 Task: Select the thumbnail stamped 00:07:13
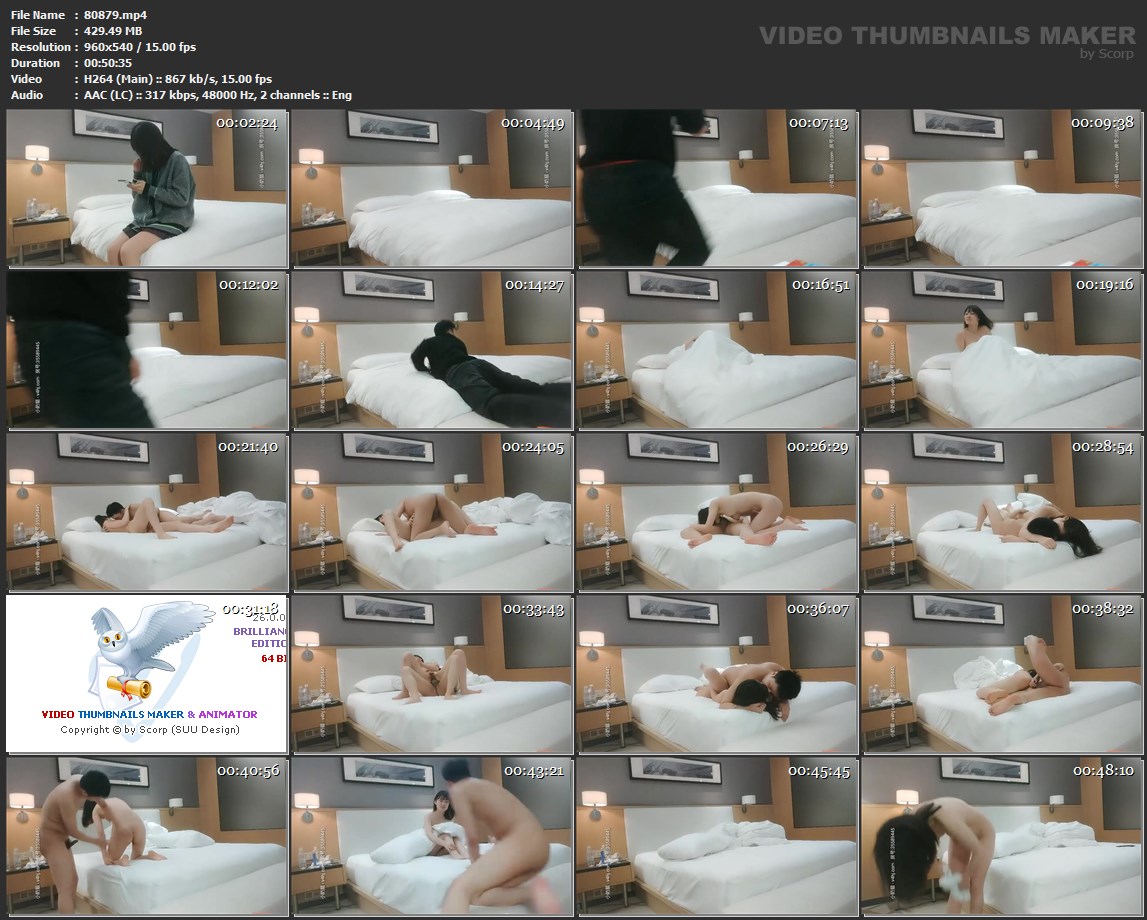pyautogui.click(x=717, y=189)
